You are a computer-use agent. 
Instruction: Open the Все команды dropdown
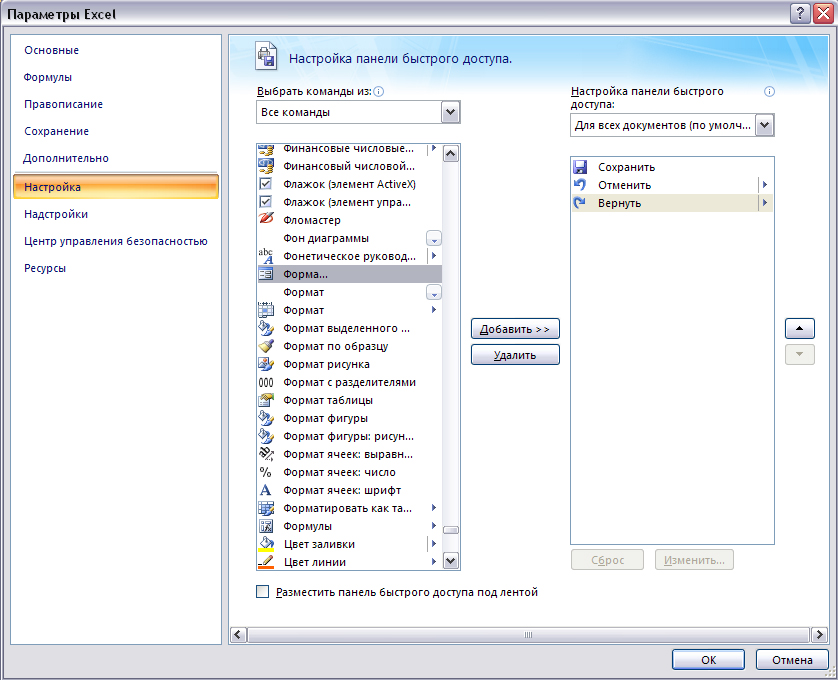coord(450,112)
